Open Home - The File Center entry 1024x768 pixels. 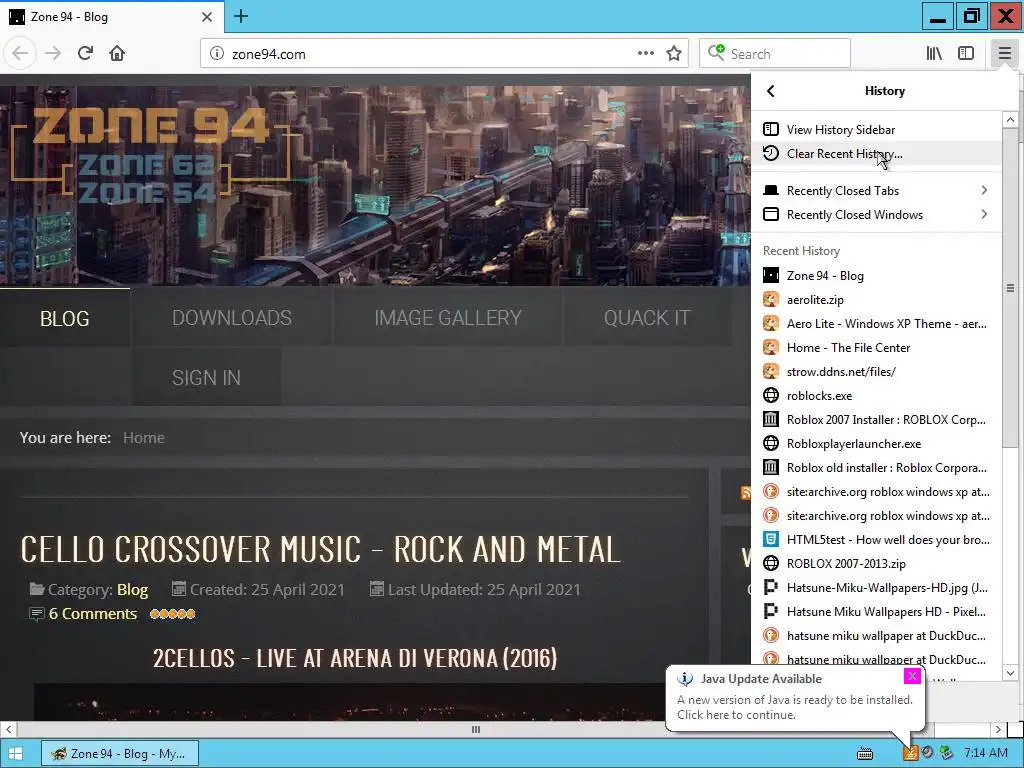[x=876, y=348]
